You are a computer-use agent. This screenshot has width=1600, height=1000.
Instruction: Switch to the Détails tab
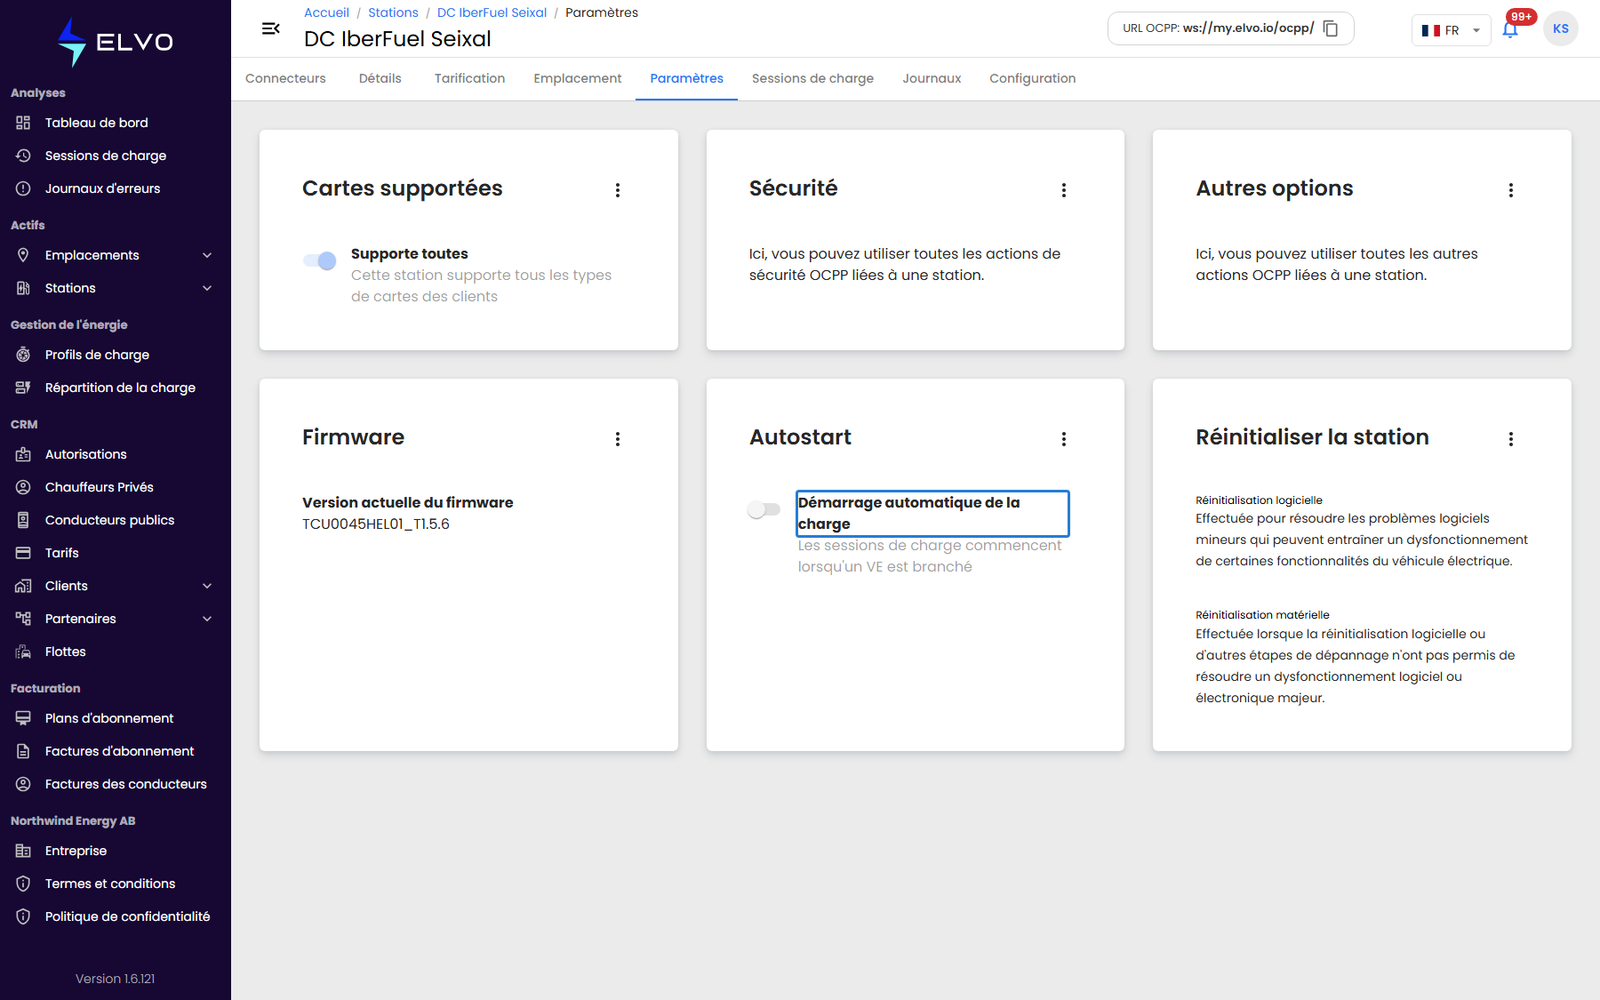(380, 79)
